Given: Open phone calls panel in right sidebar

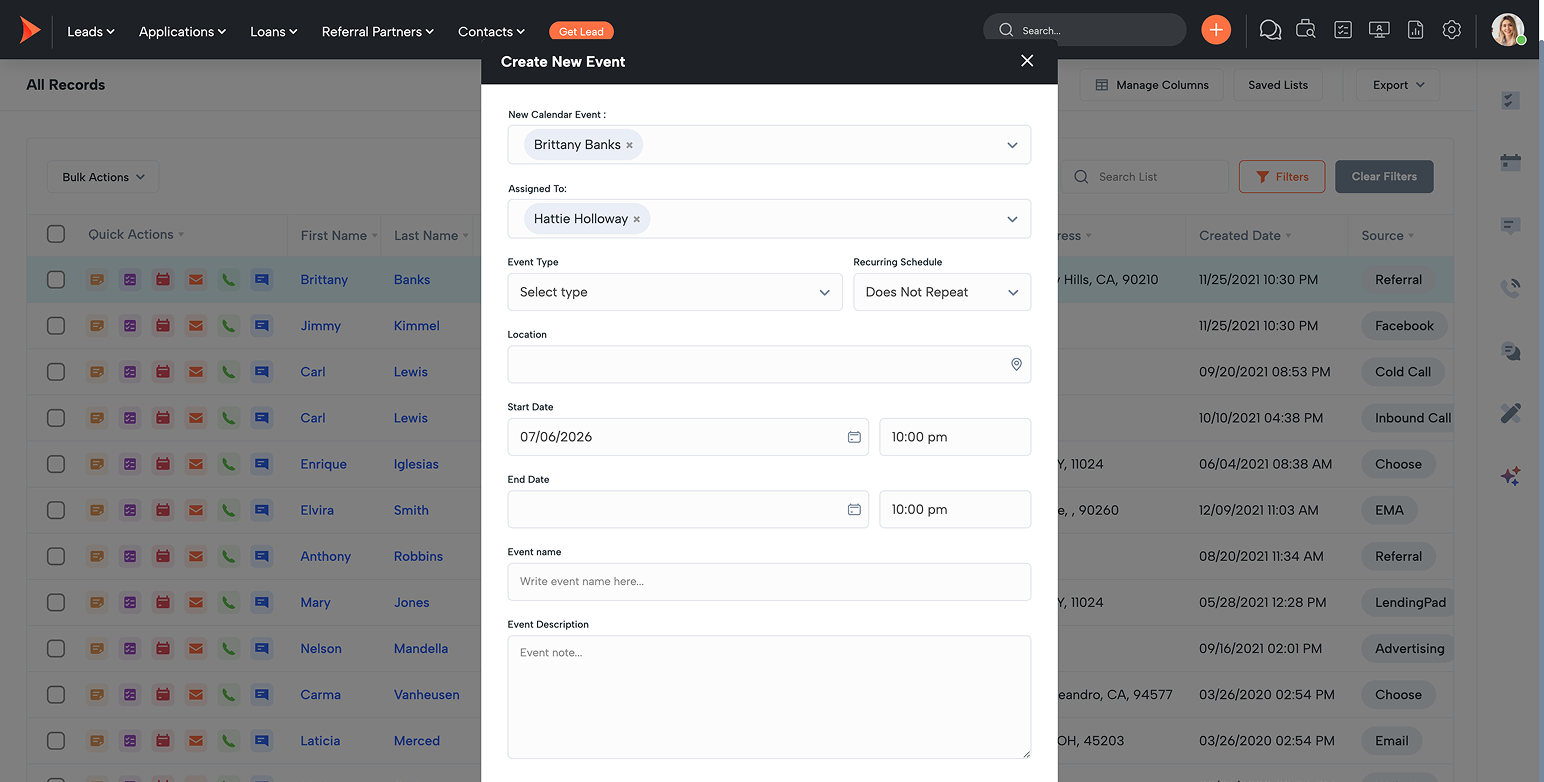Looking at the screenshot, I should 1511,288.
